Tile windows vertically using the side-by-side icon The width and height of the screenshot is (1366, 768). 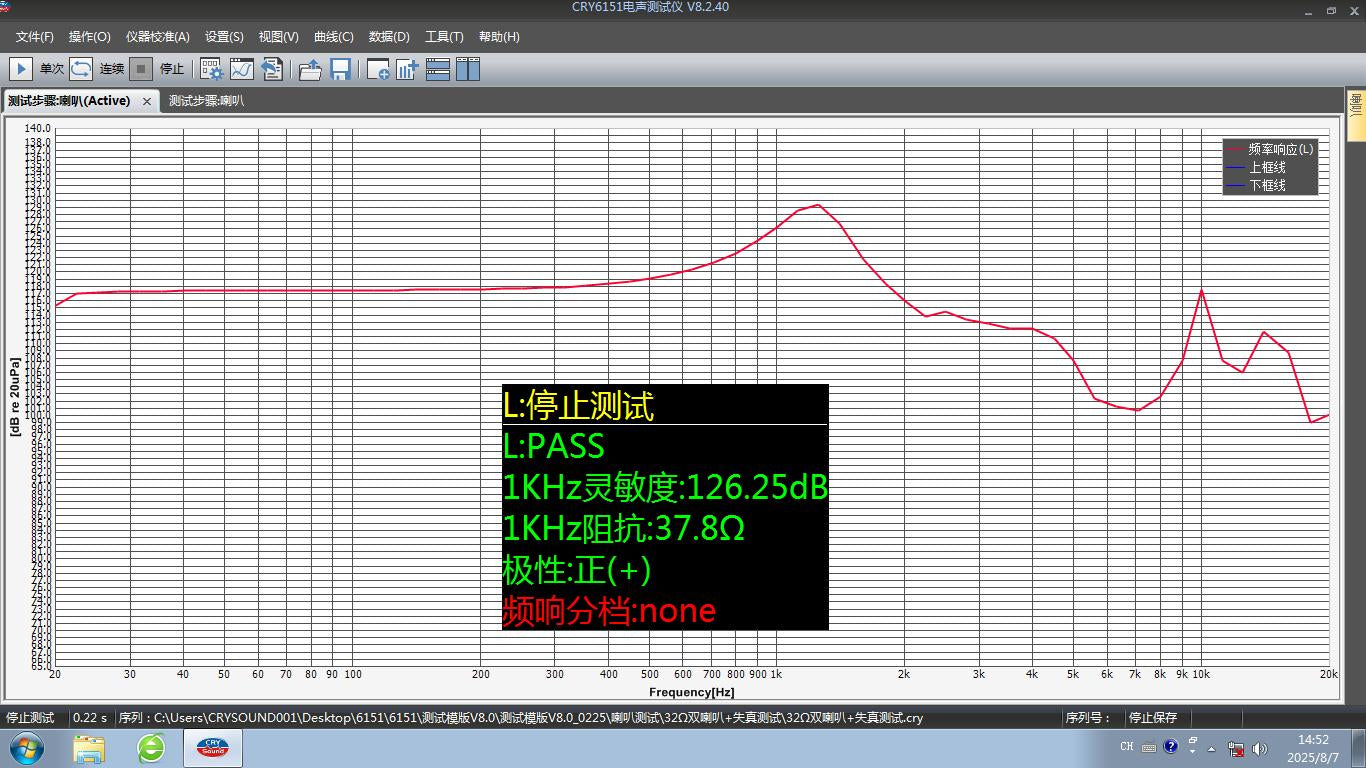click(468, 69)
